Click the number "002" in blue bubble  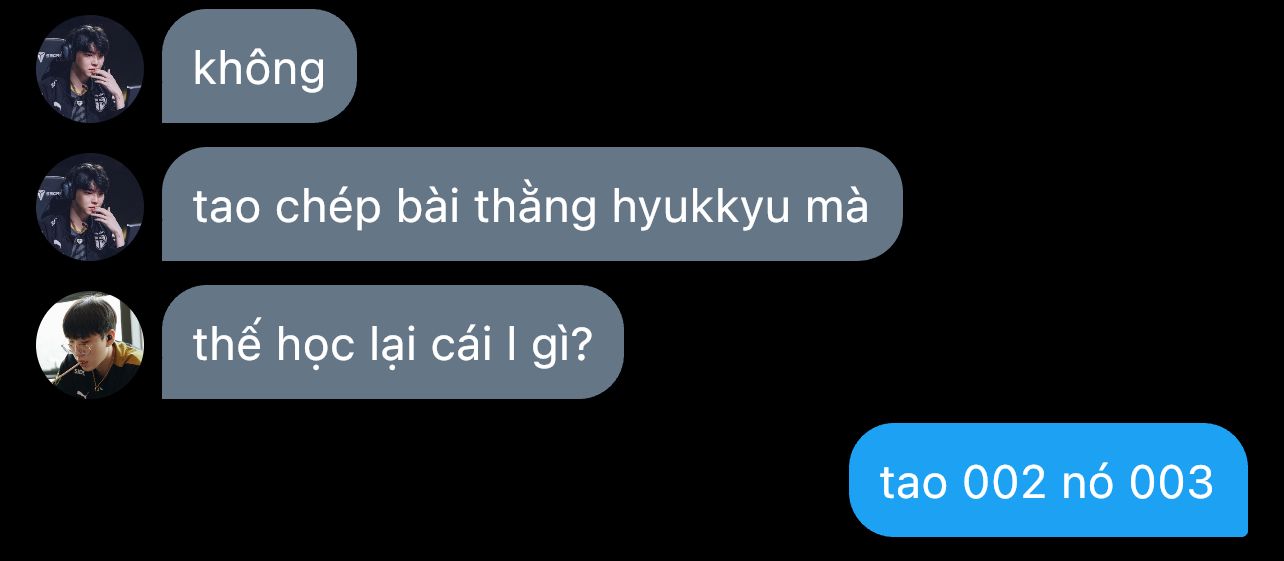pos(1003,482)
